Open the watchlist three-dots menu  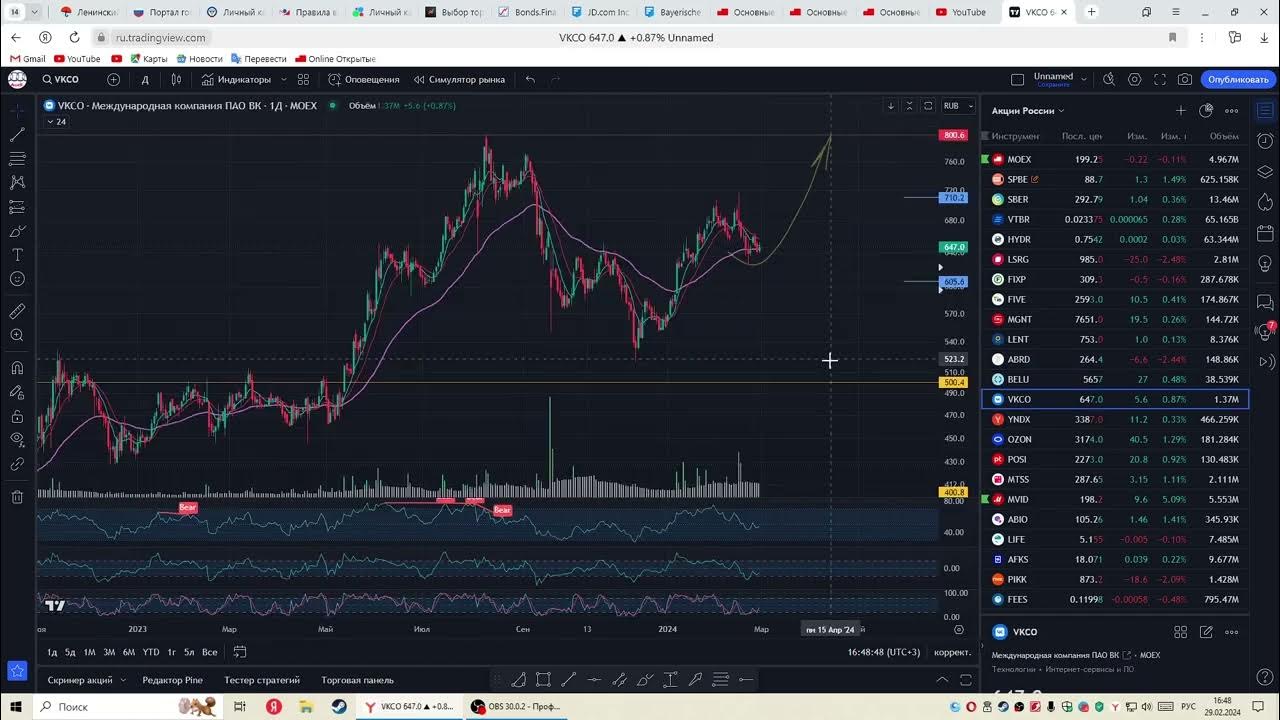click(1232, 110)
